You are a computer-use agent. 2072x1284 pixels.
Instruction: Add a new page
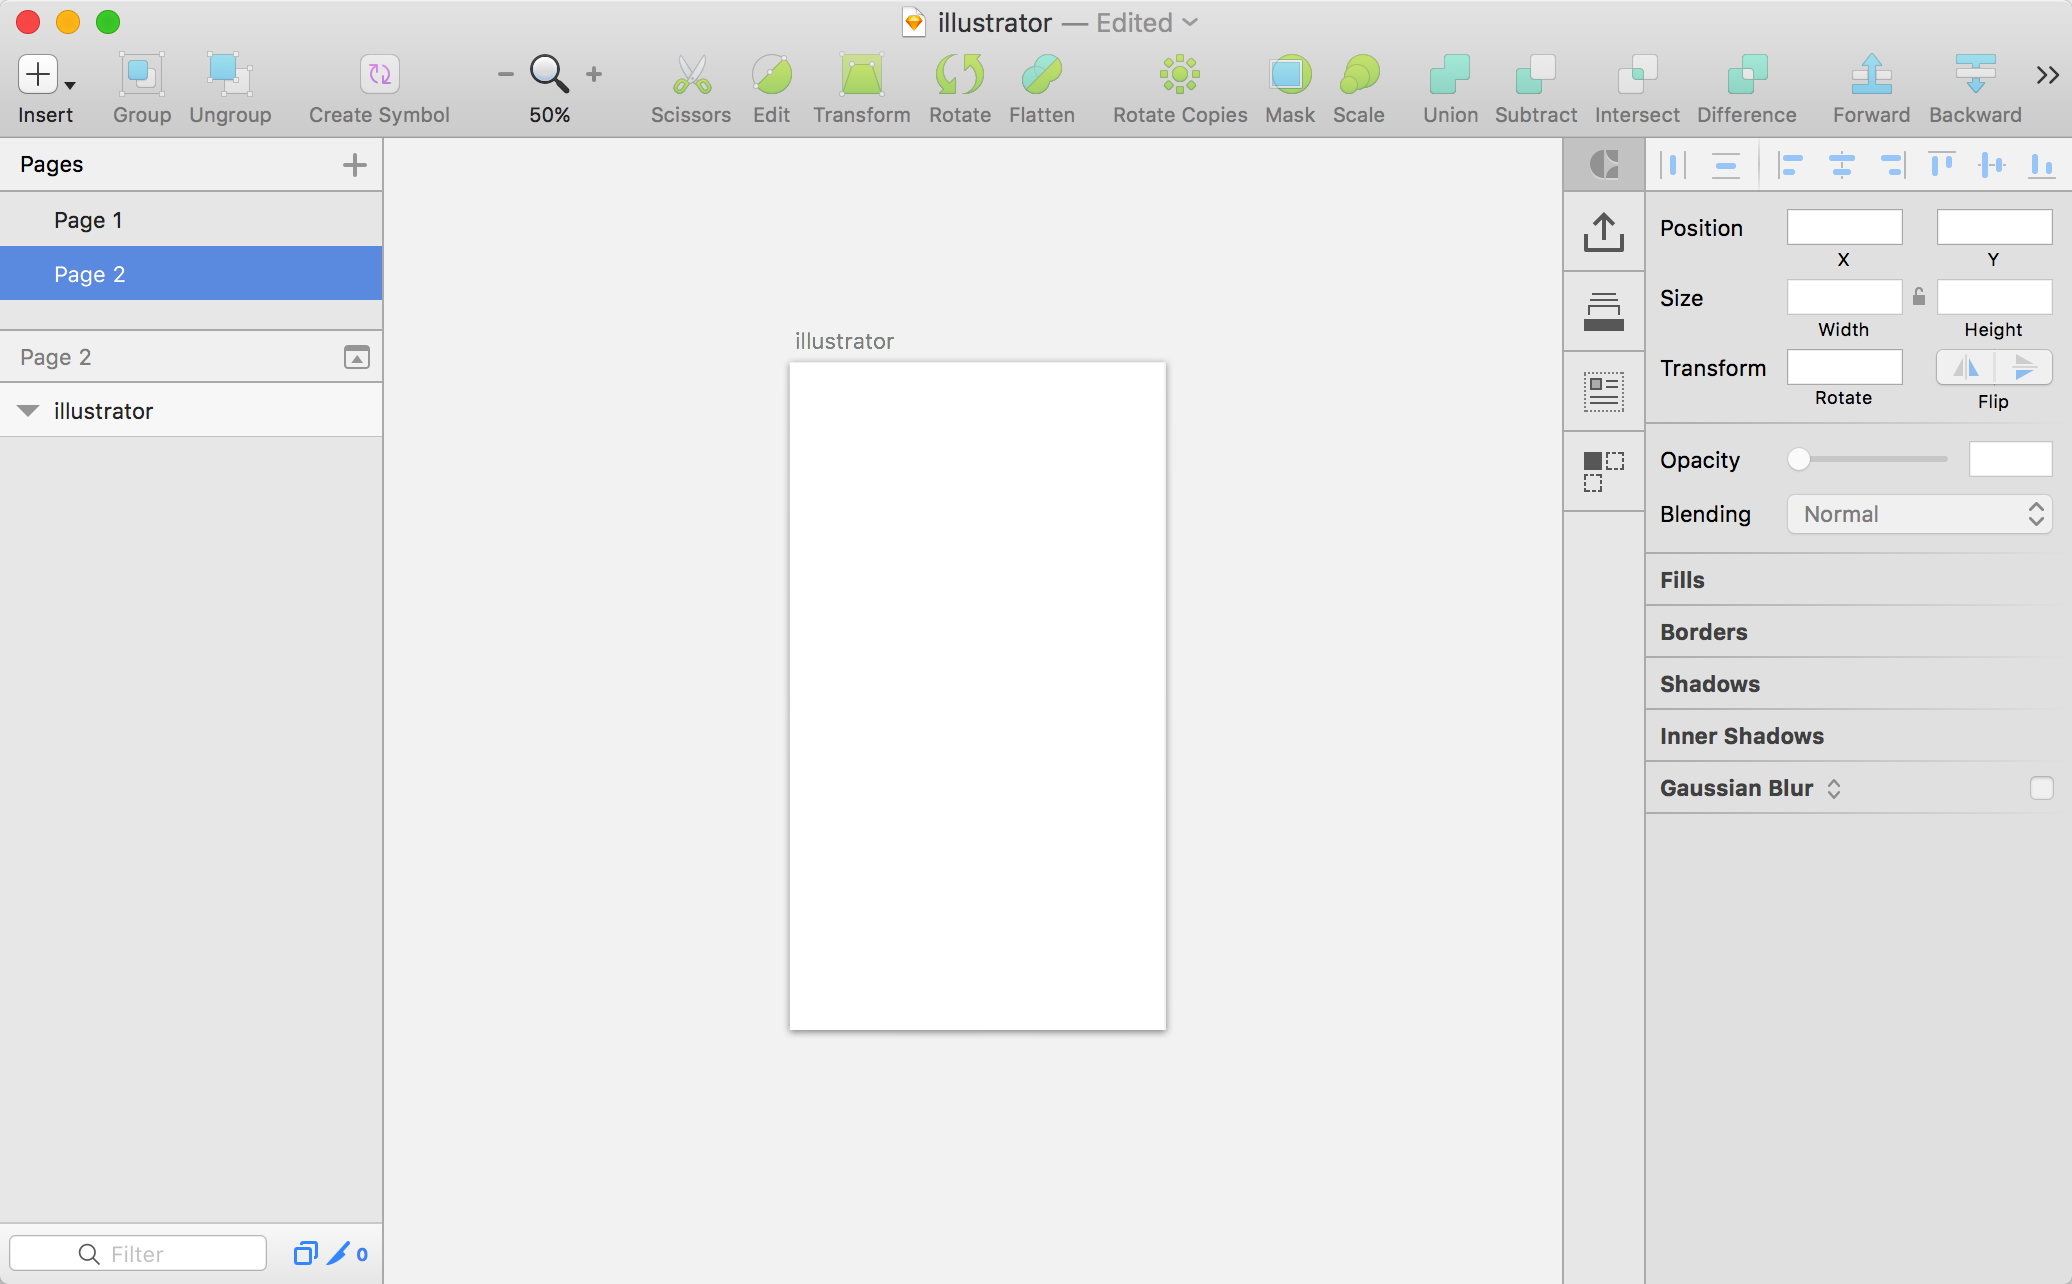click(354, 165)
